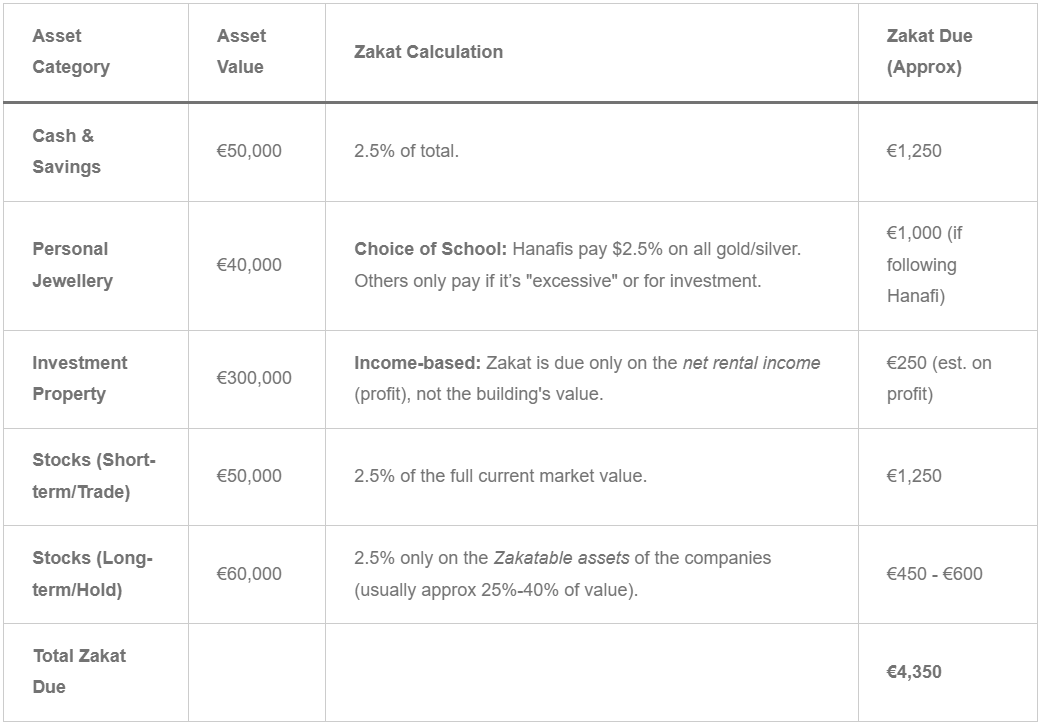The width and height of the screenshot is (1041, 727).
Task: Click the "Zakat Due (Approx)" header
Action: coord(929,52)
